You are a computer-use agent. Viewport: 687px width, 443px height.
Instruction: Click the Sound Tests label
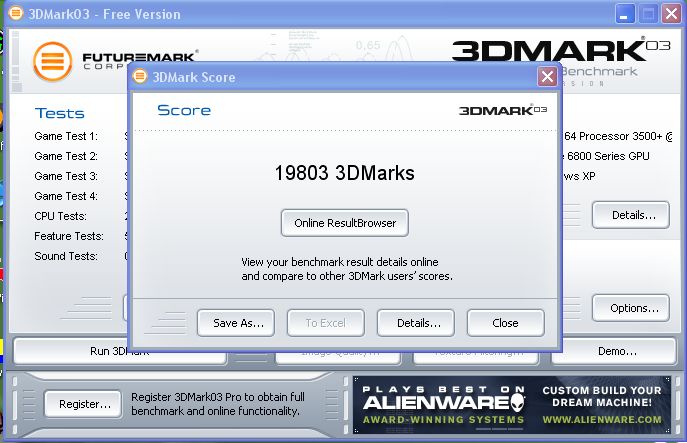click(66, 256)
